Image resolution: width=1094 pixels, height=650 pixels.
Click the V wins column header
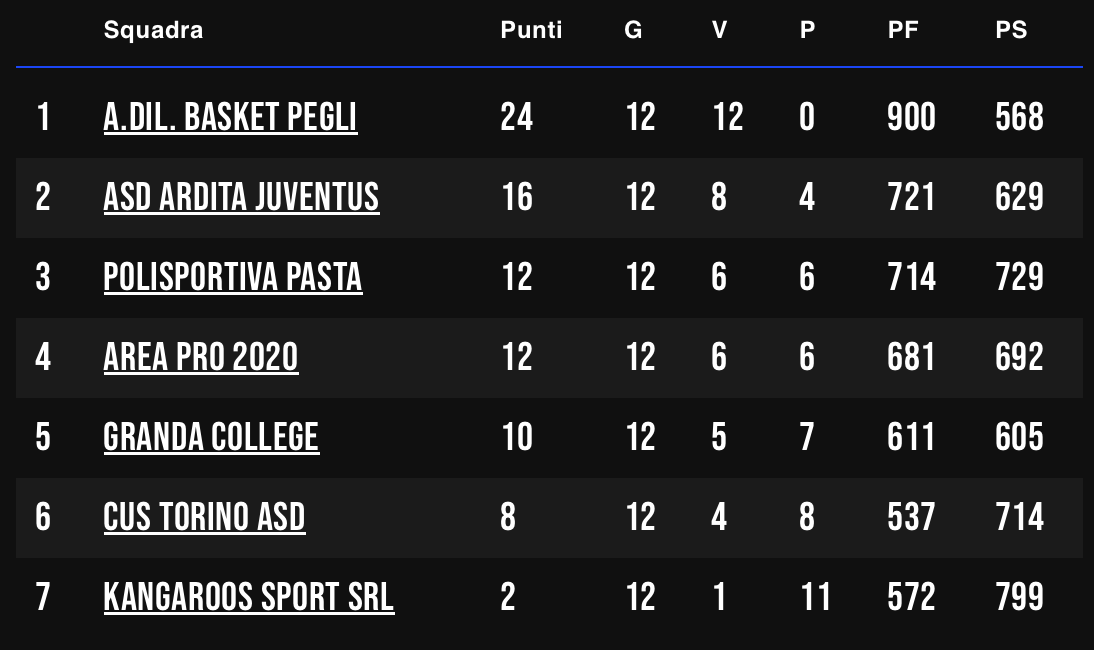[719, 30]
